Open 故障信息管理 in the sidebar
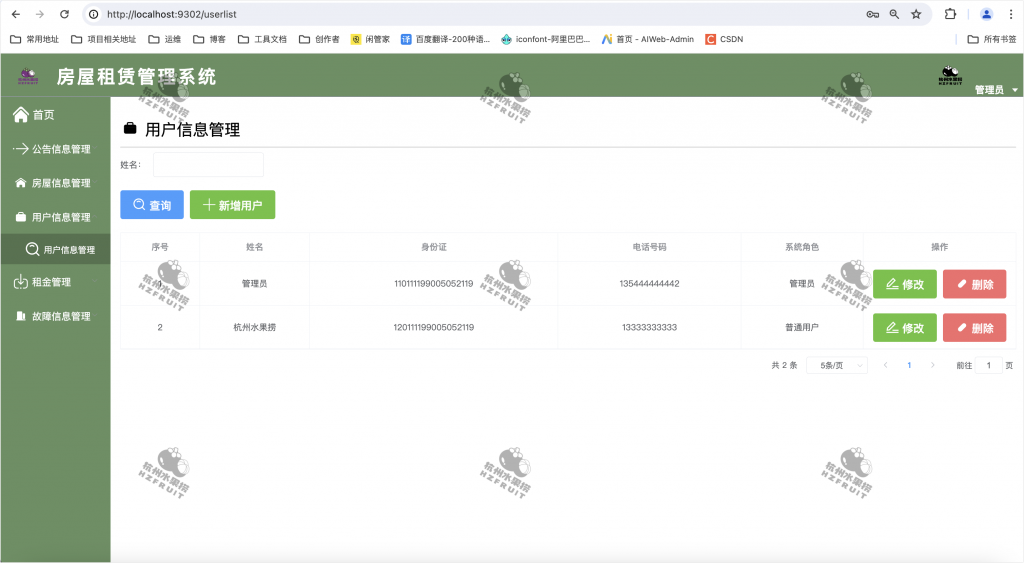 (56, 316)
